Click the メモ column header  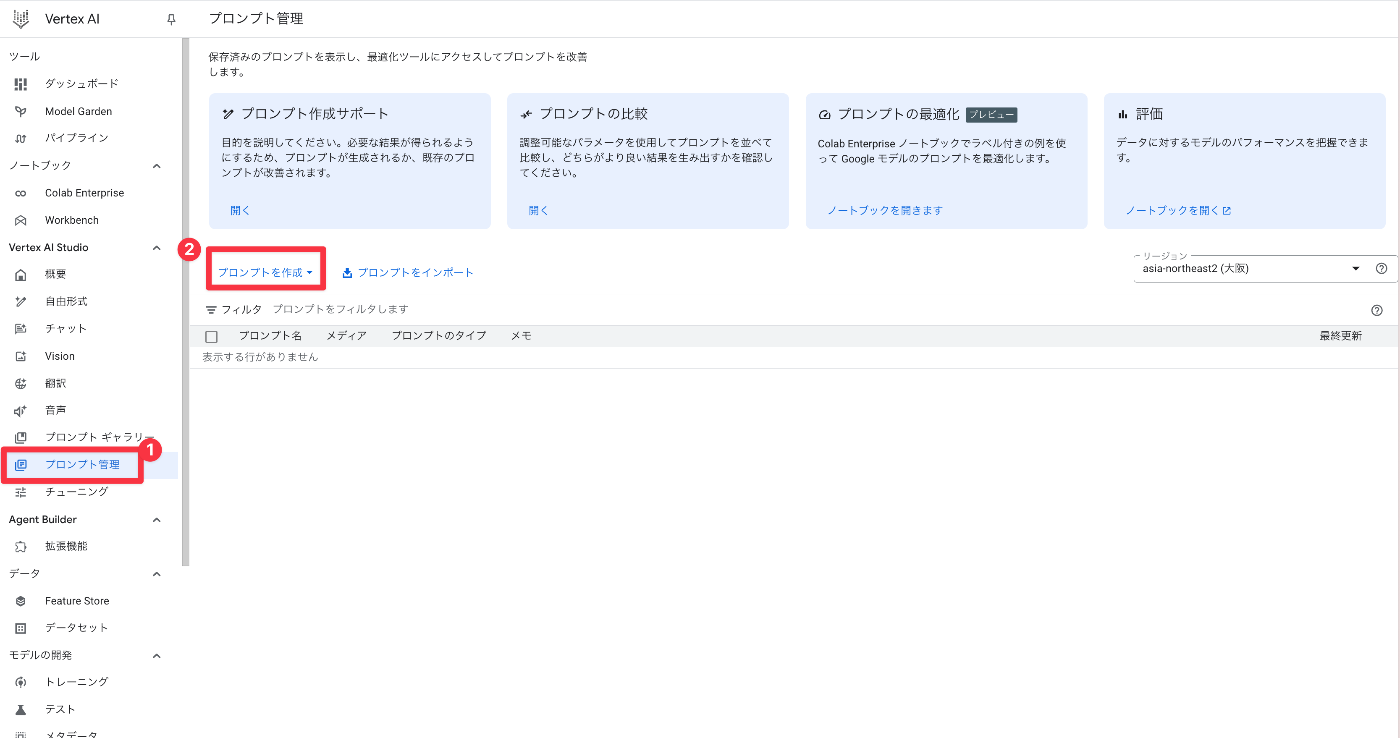(521, 336)
